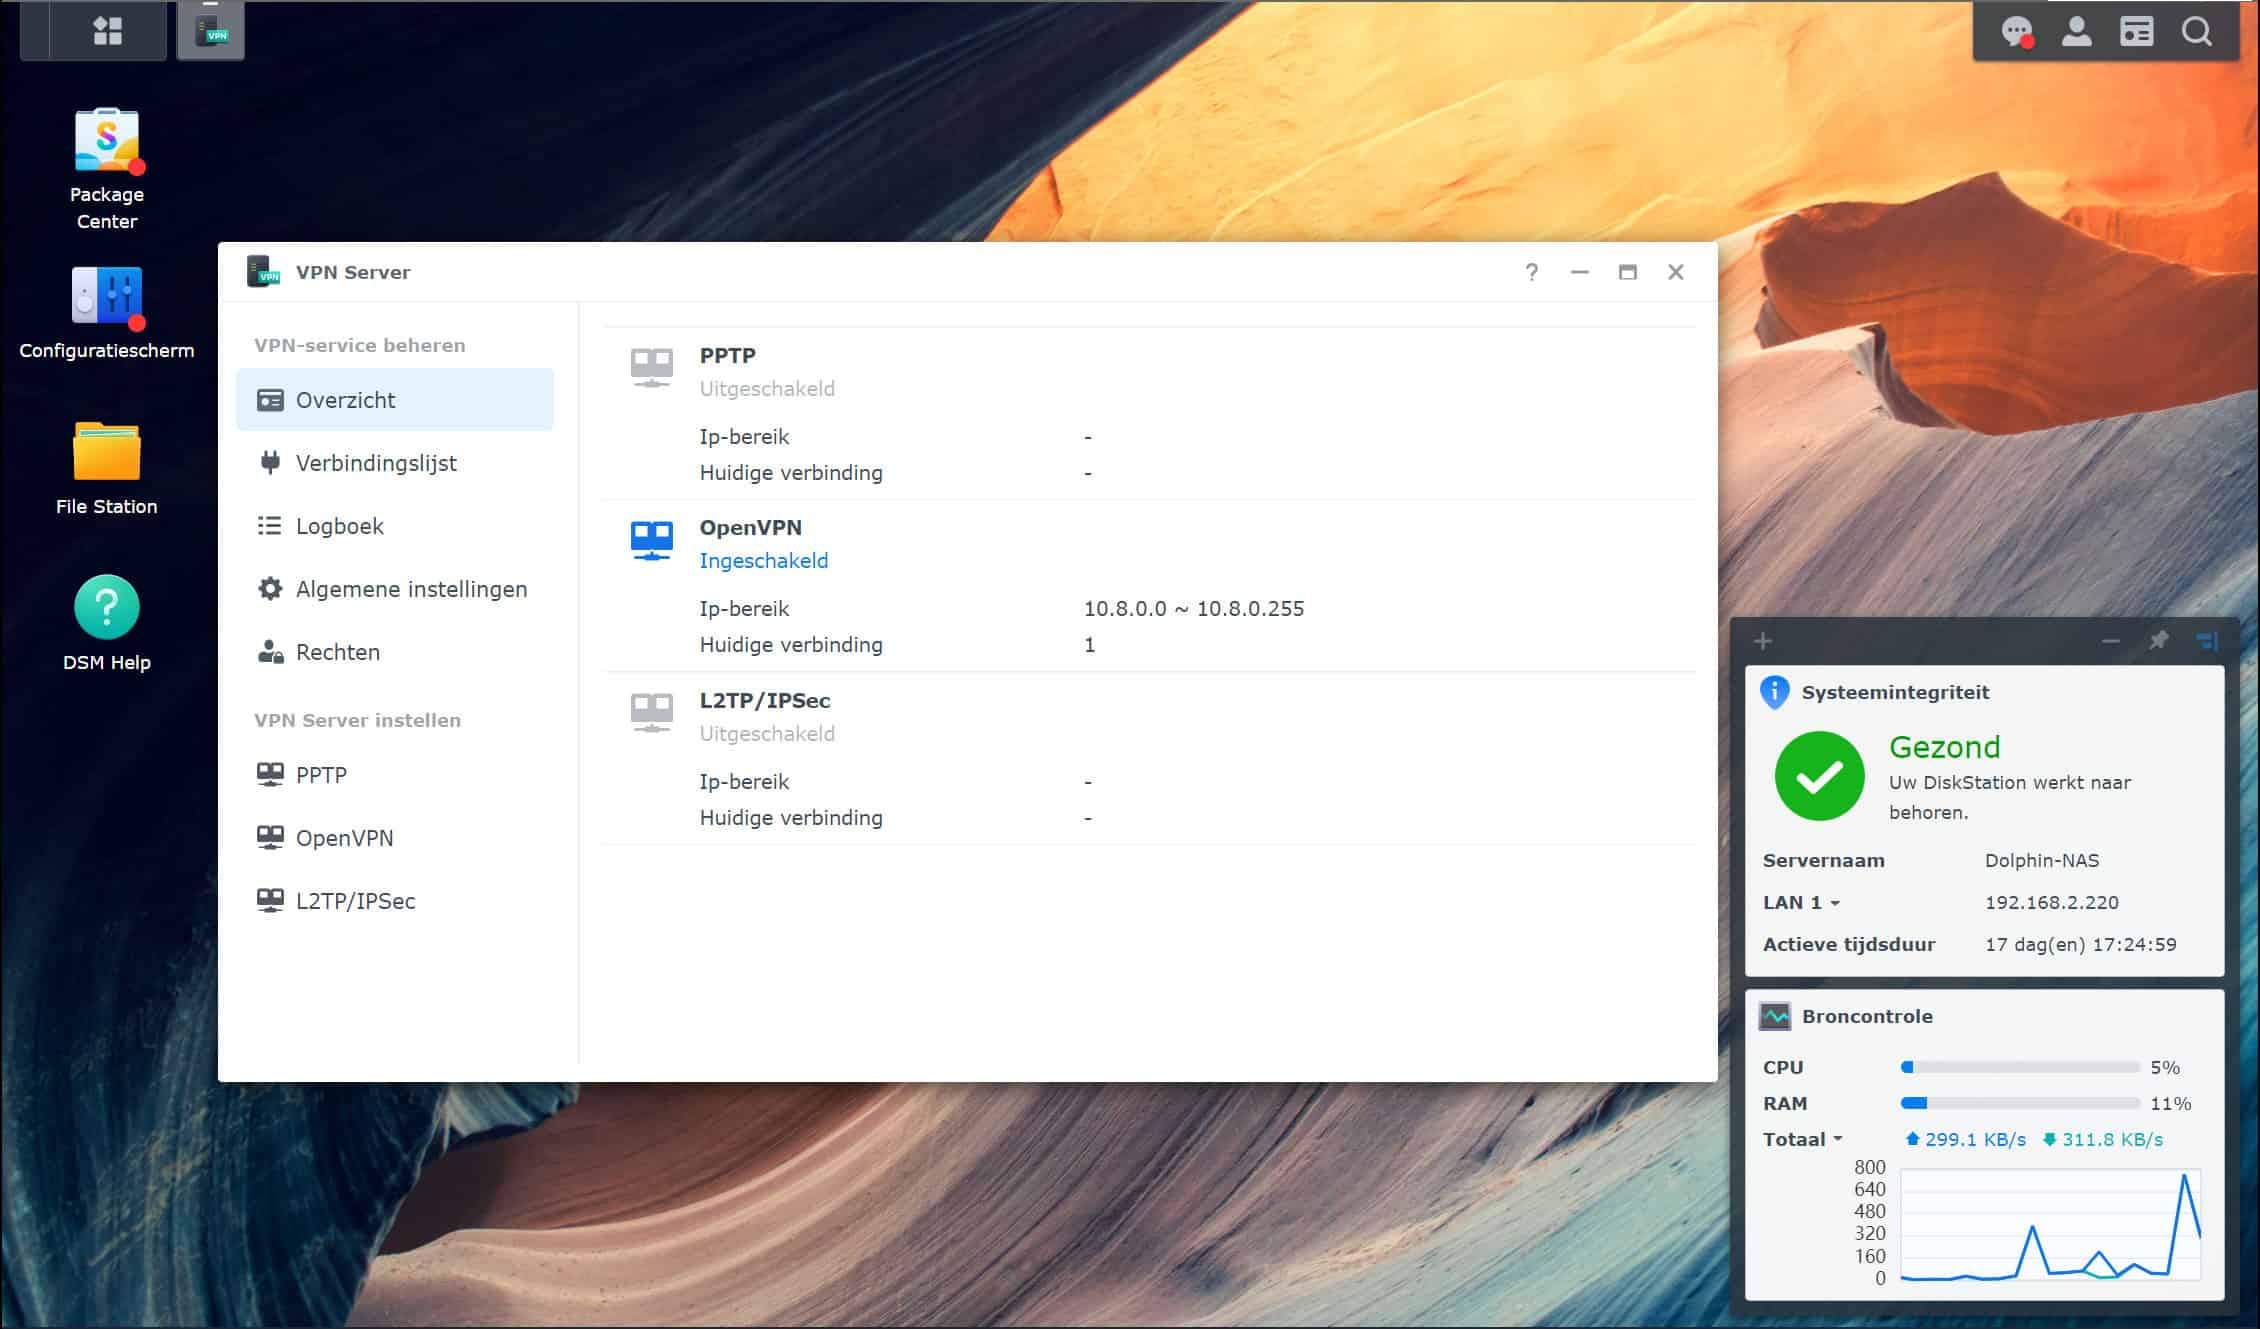Screen dimensions: 2260x1329
Task: Click uptime 17 dag(en) 17:24:59
Action: pyautogui.click(x=2081, y=944)
